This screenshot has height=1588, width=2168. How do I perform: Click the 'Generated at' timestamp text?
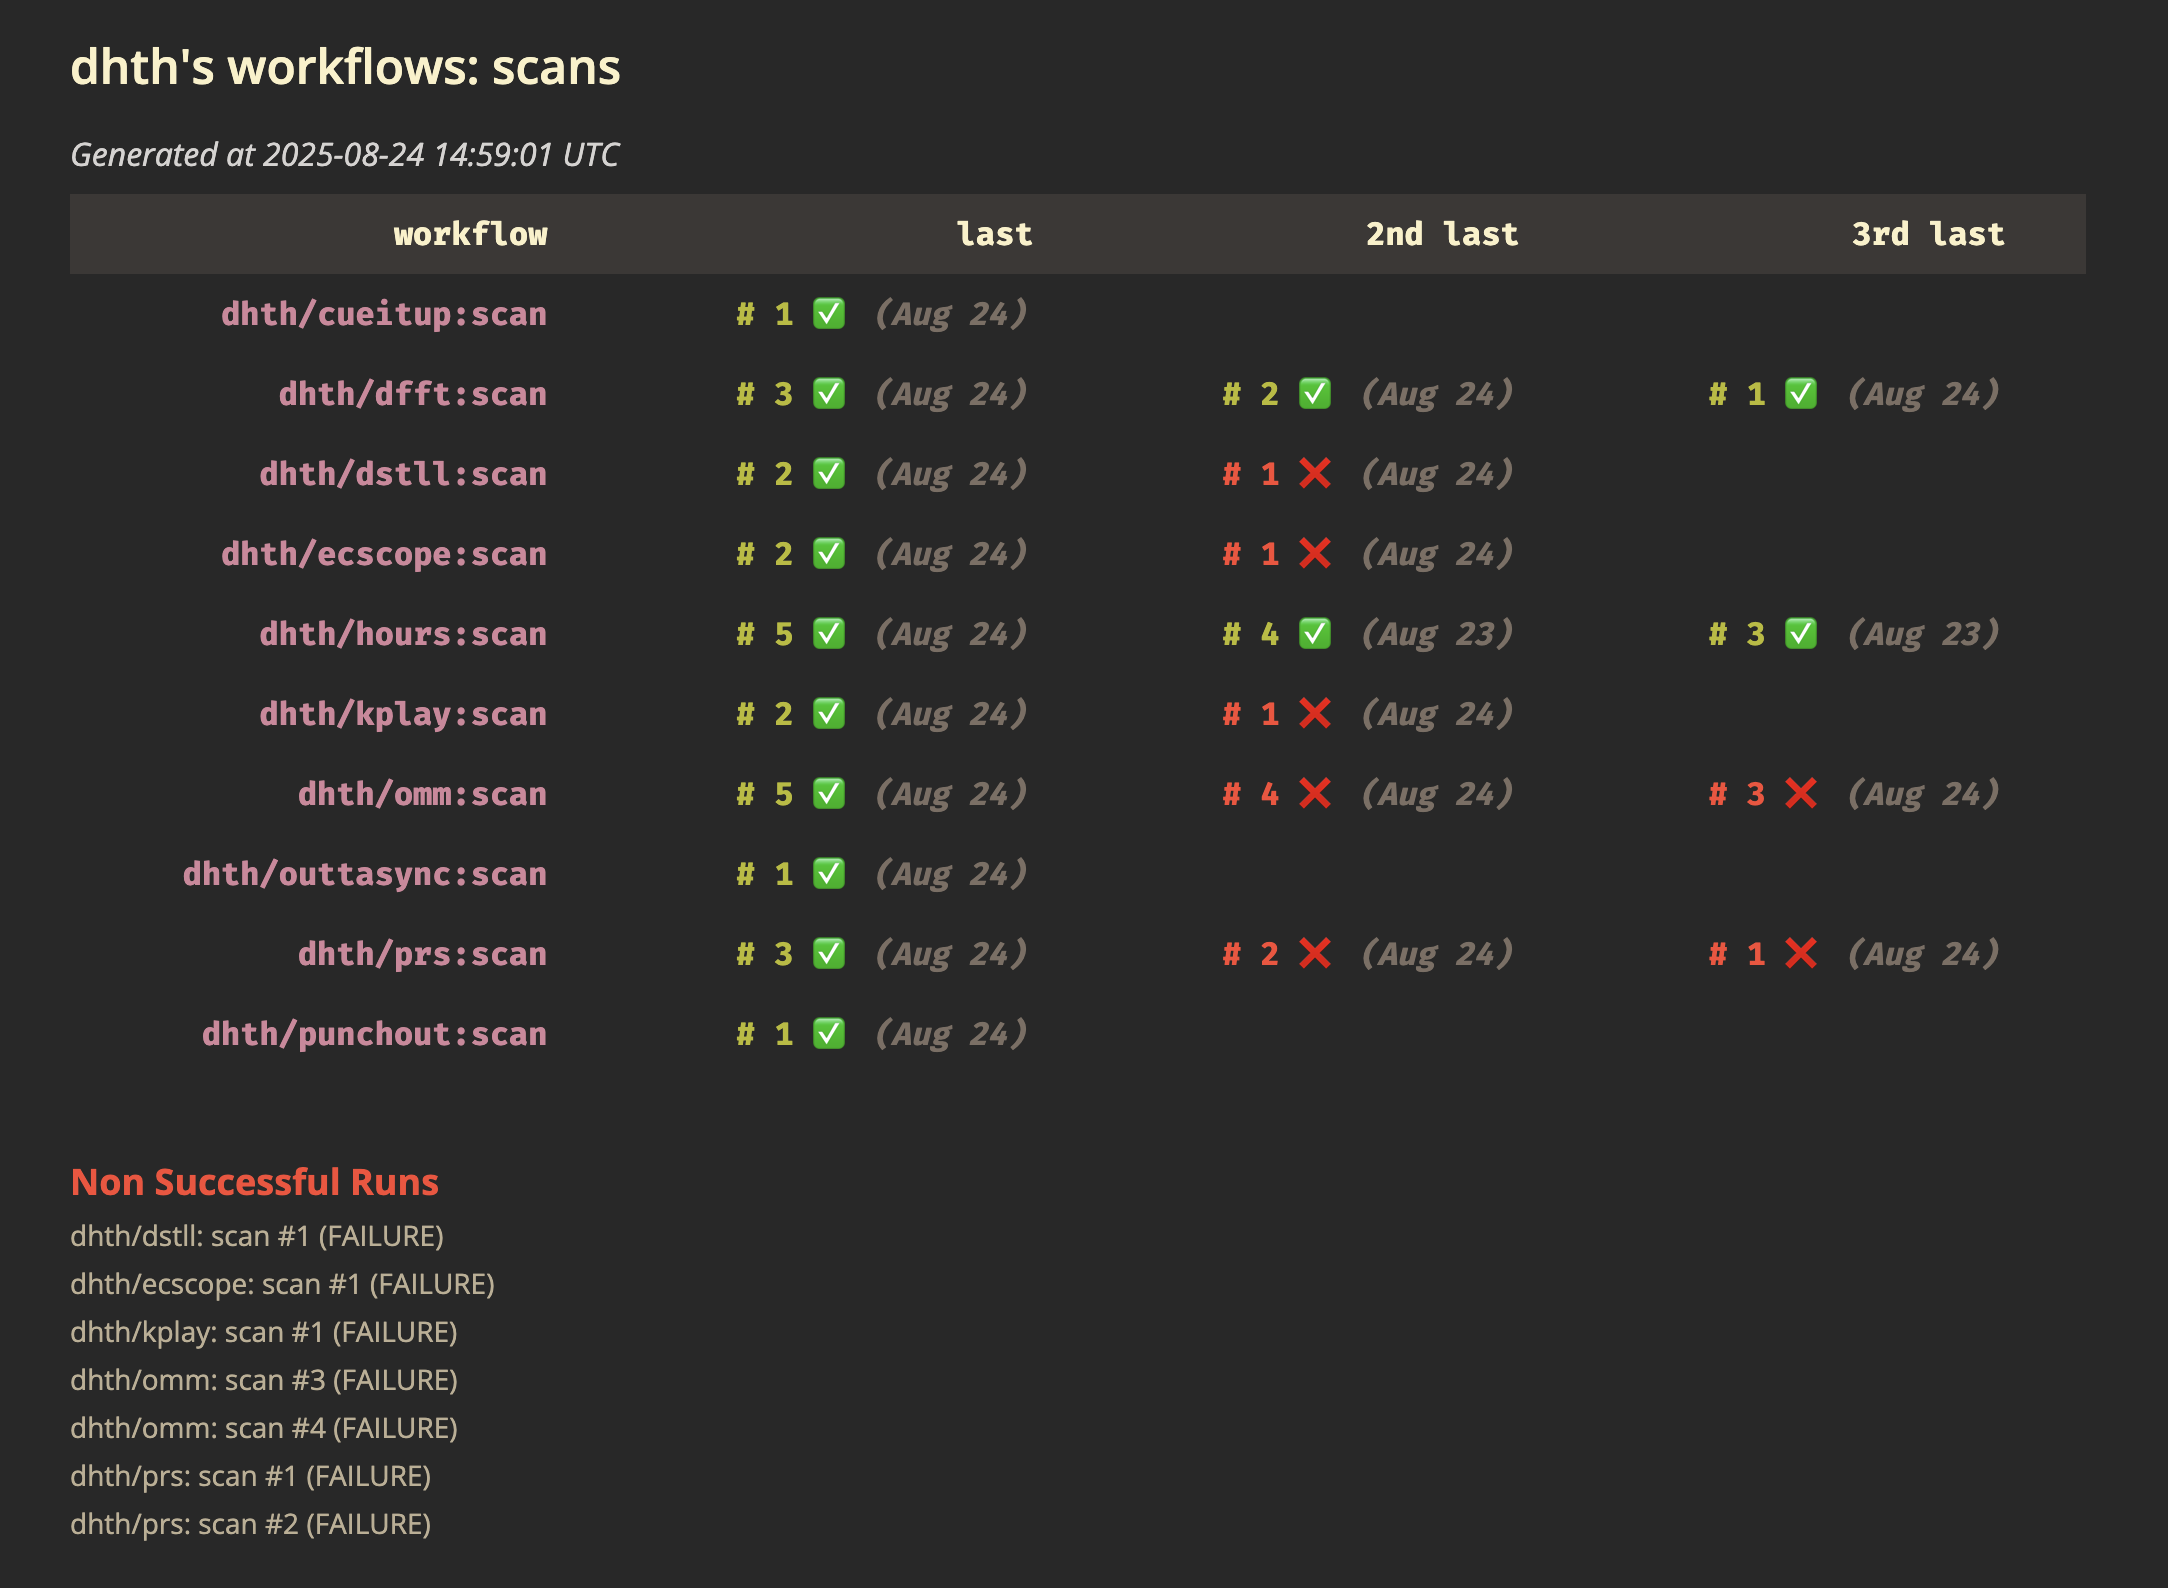point(344,155)
